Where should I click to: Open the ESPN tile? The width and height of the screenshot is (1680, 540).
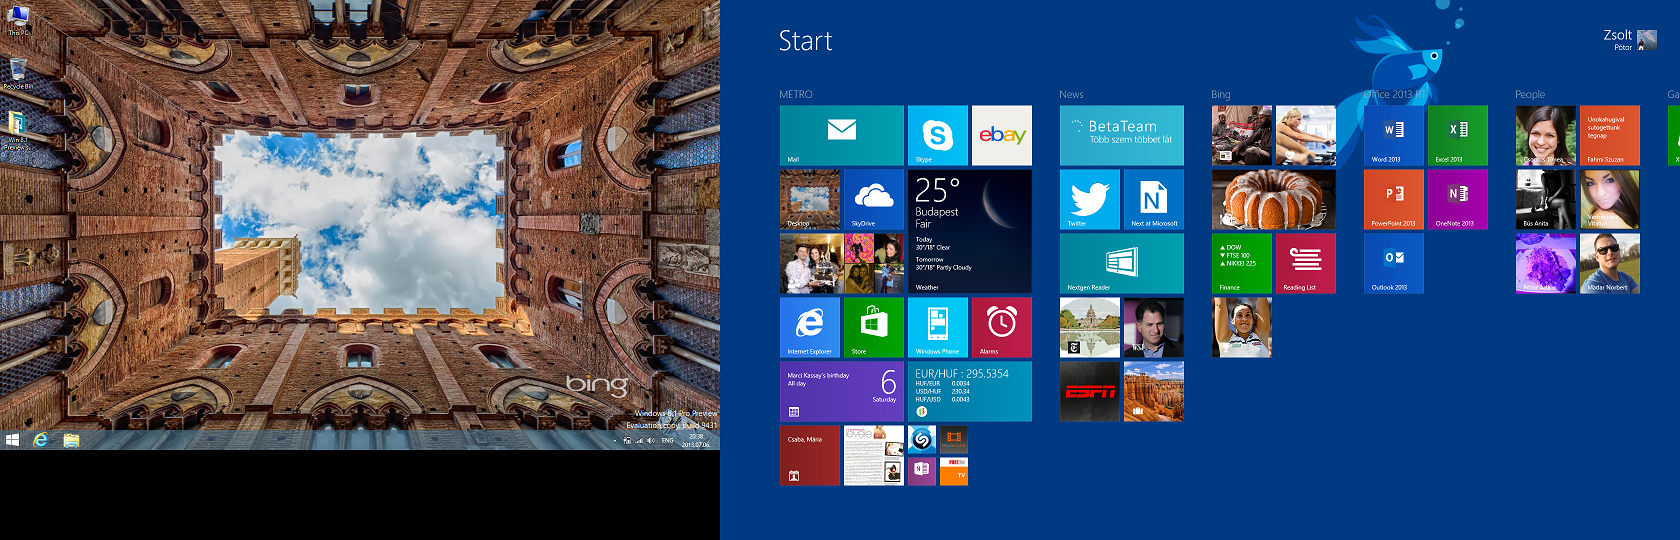click(x=1089, y=391)
